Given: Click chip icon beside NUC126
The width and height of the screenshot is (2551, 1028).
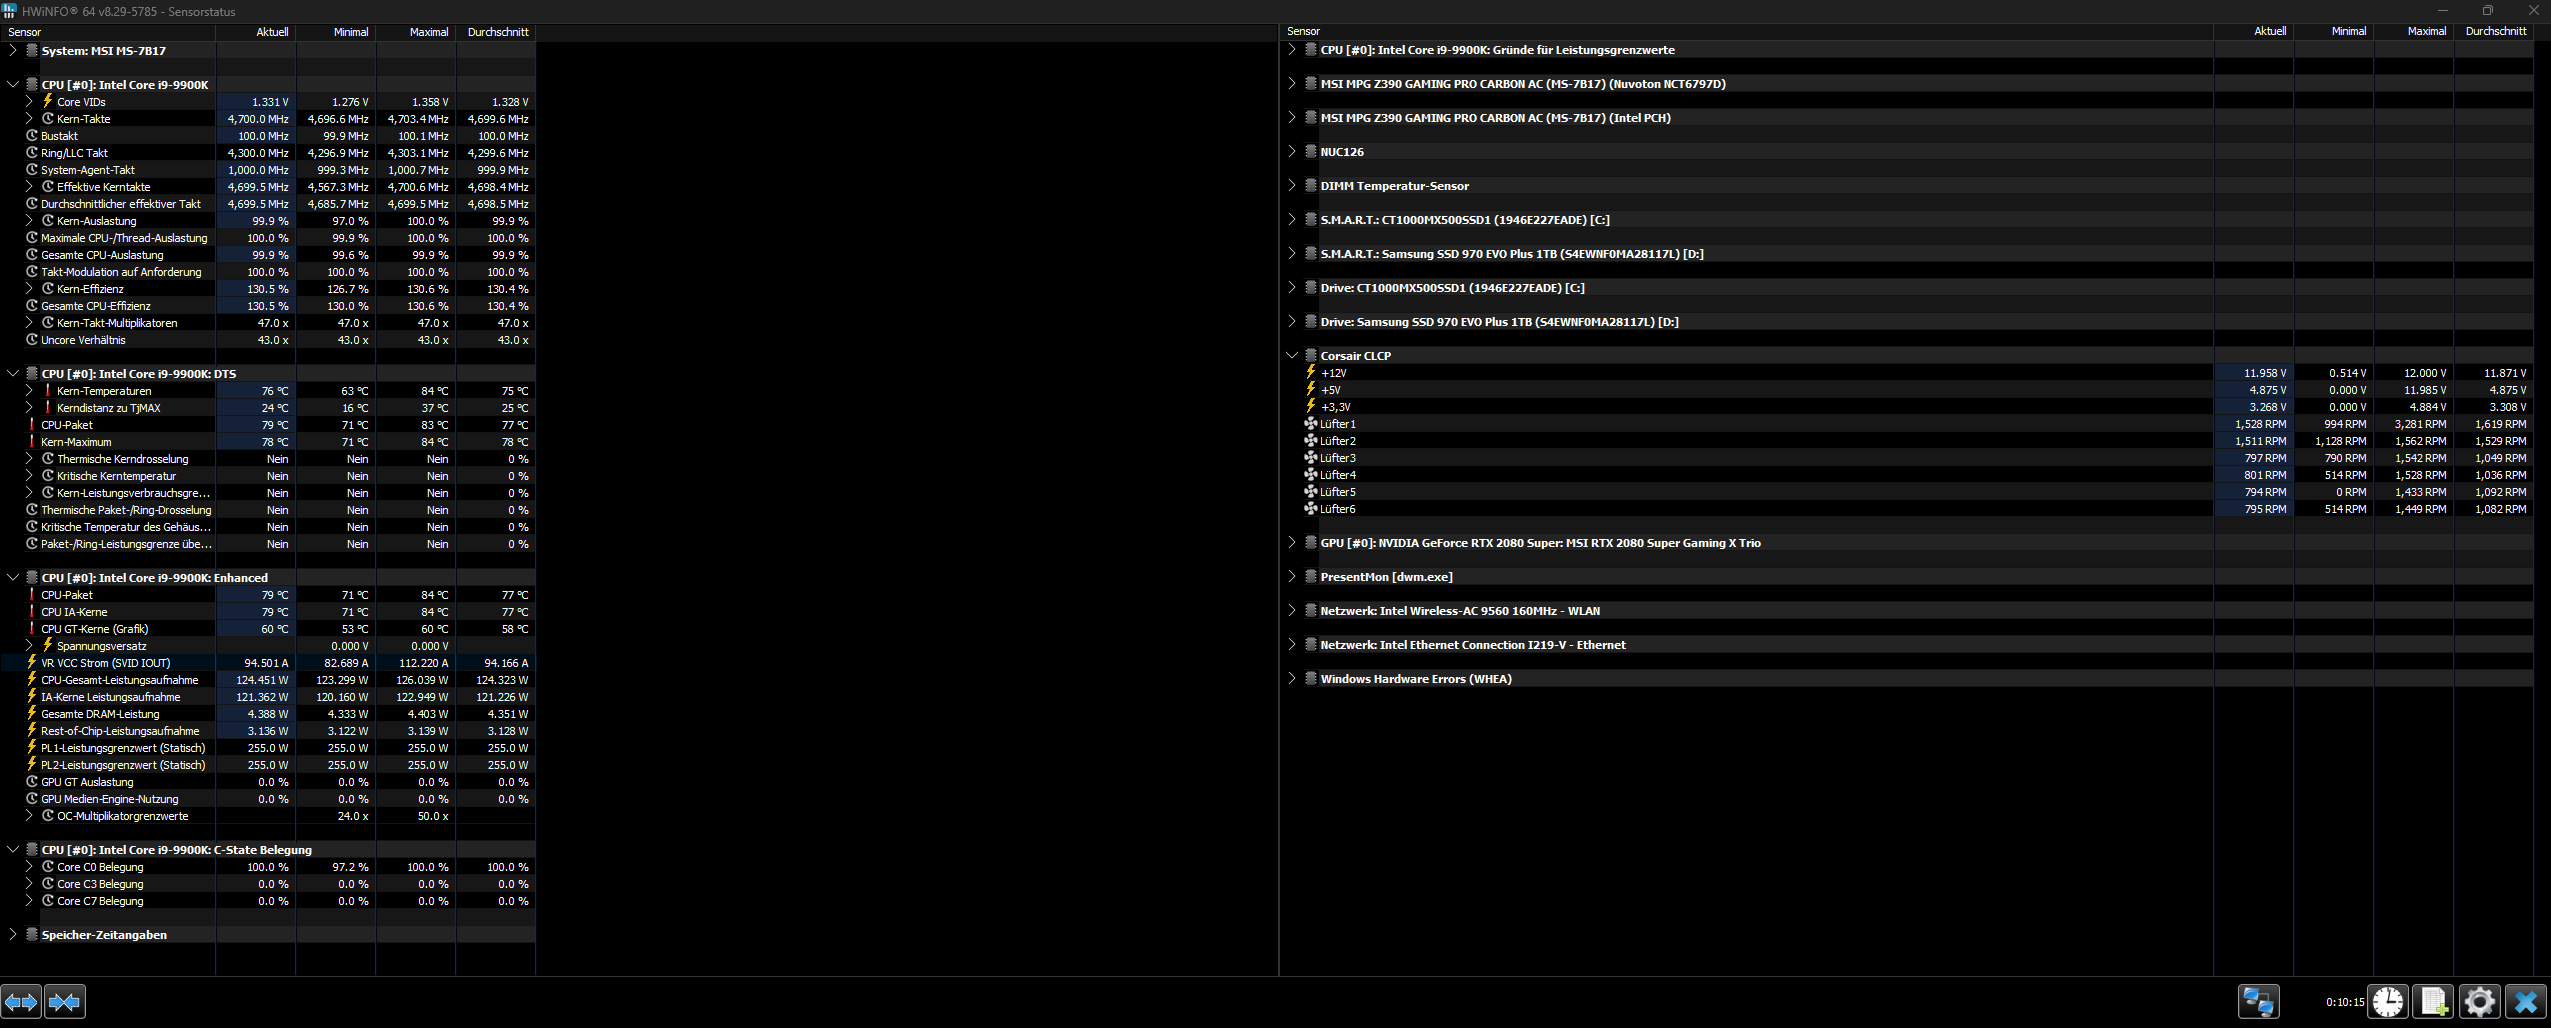Looking at the screenshot, I should (x=1311, y=151).
